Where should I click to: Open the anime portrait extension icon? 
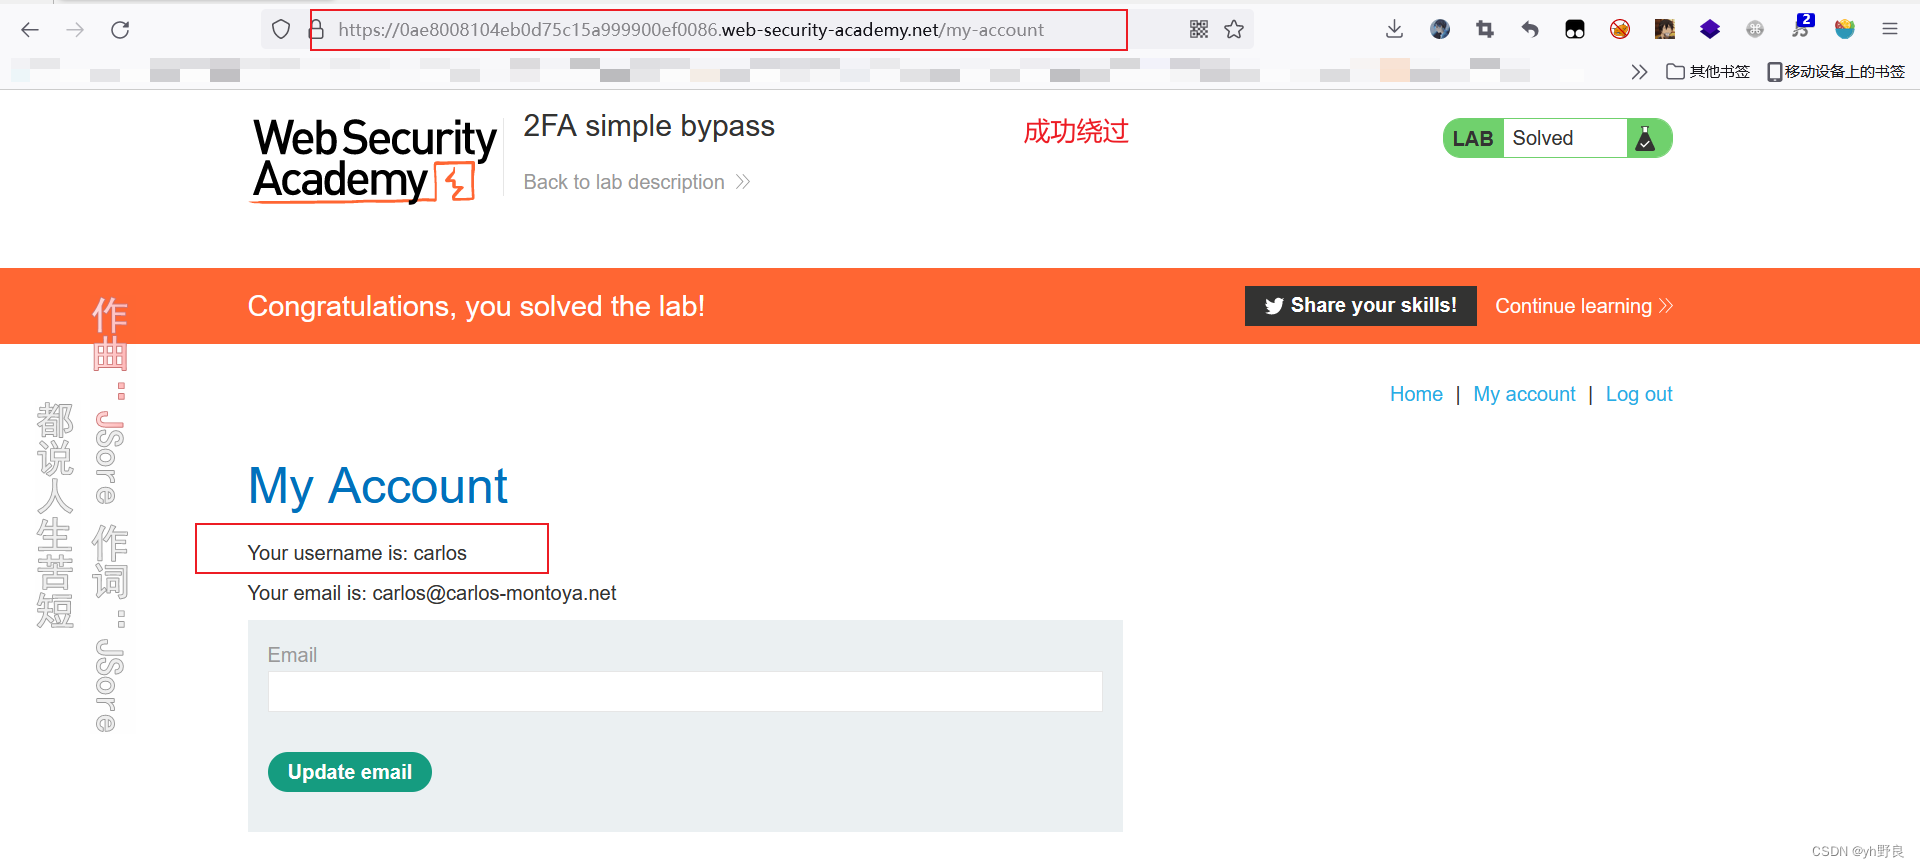coord(1665,30)
